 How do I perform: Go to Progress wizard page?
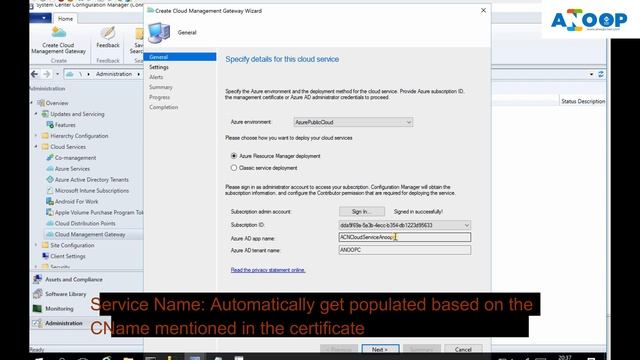[159, 97]
